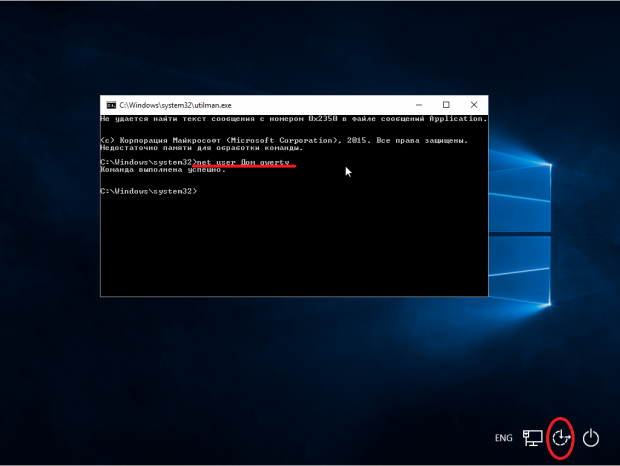The width and height of the screenshot is (620, 466).
Task: Click the C:\Windows\system32\utilman.exe title text
Action: click(x=175, y=105)
